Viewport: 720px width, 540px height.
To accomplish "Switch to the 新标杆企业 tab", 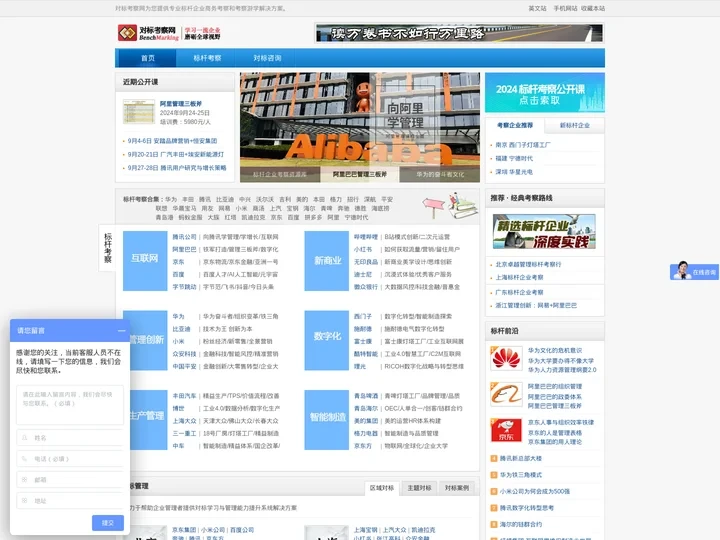I will [574, 125].
